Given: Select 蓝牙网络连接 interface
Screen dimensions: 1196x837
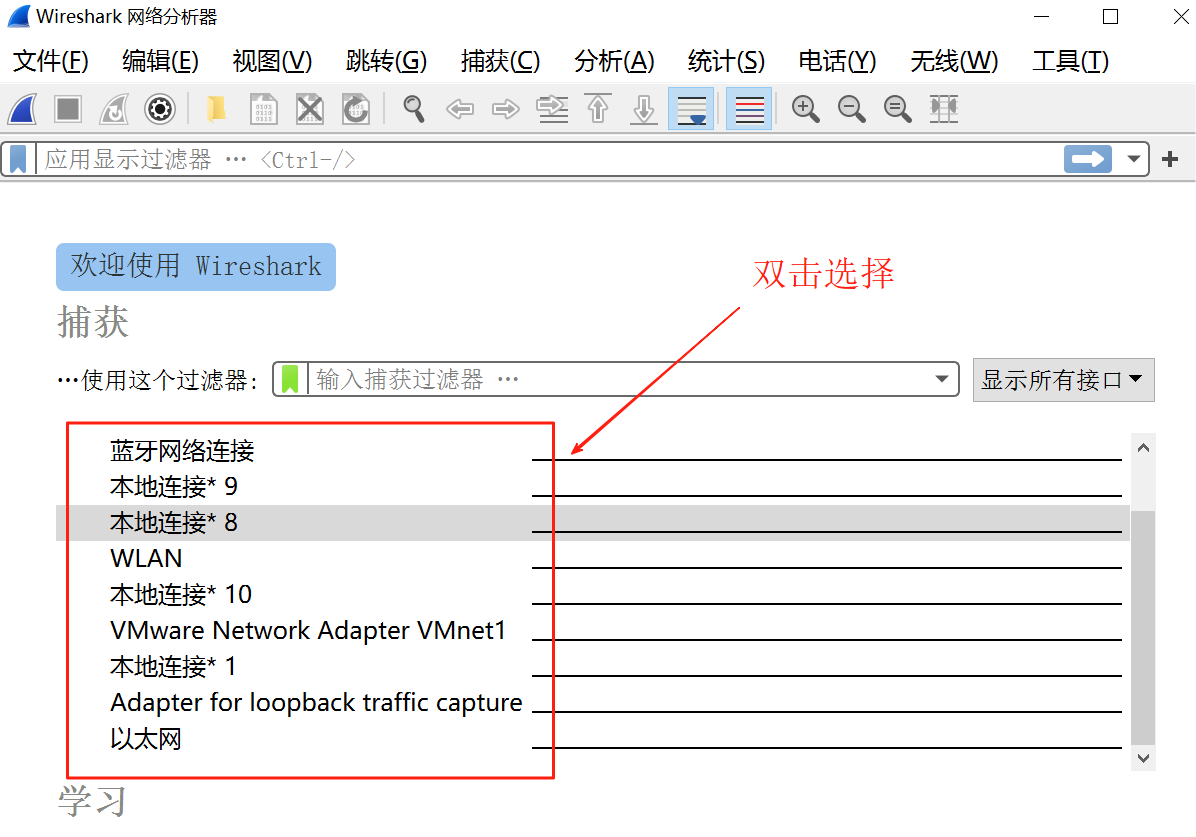Looking at the screenshot, I should pos(593,451).
